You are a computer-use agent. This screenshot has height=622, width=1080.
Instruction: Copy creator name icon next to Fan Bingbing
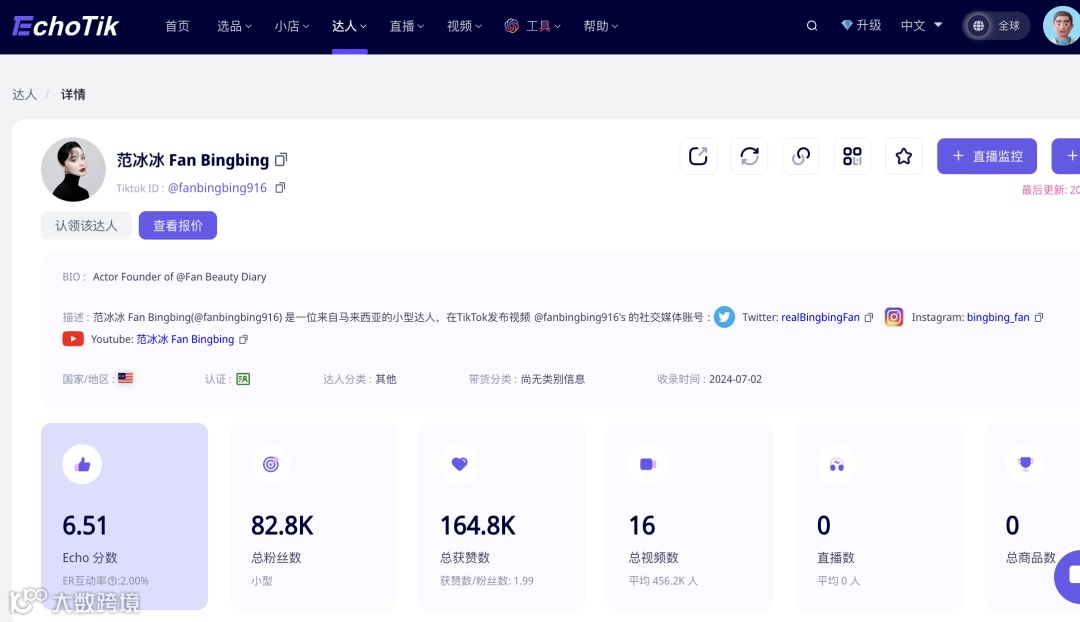pos(281,160)
